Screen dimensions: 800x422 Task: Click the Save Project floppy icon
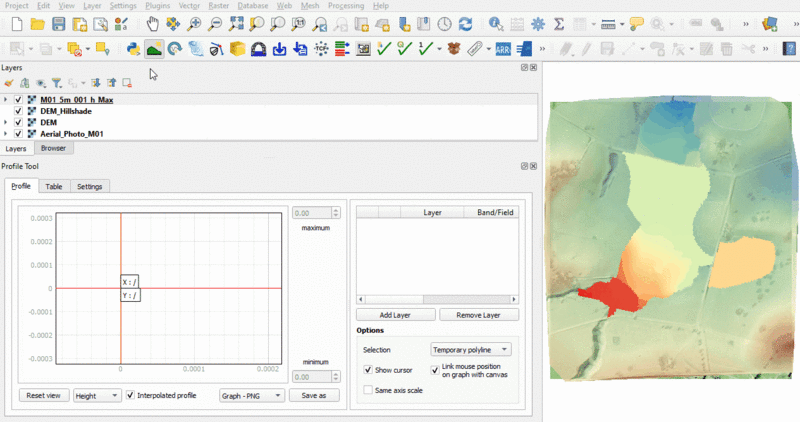[x=59, y=23]
